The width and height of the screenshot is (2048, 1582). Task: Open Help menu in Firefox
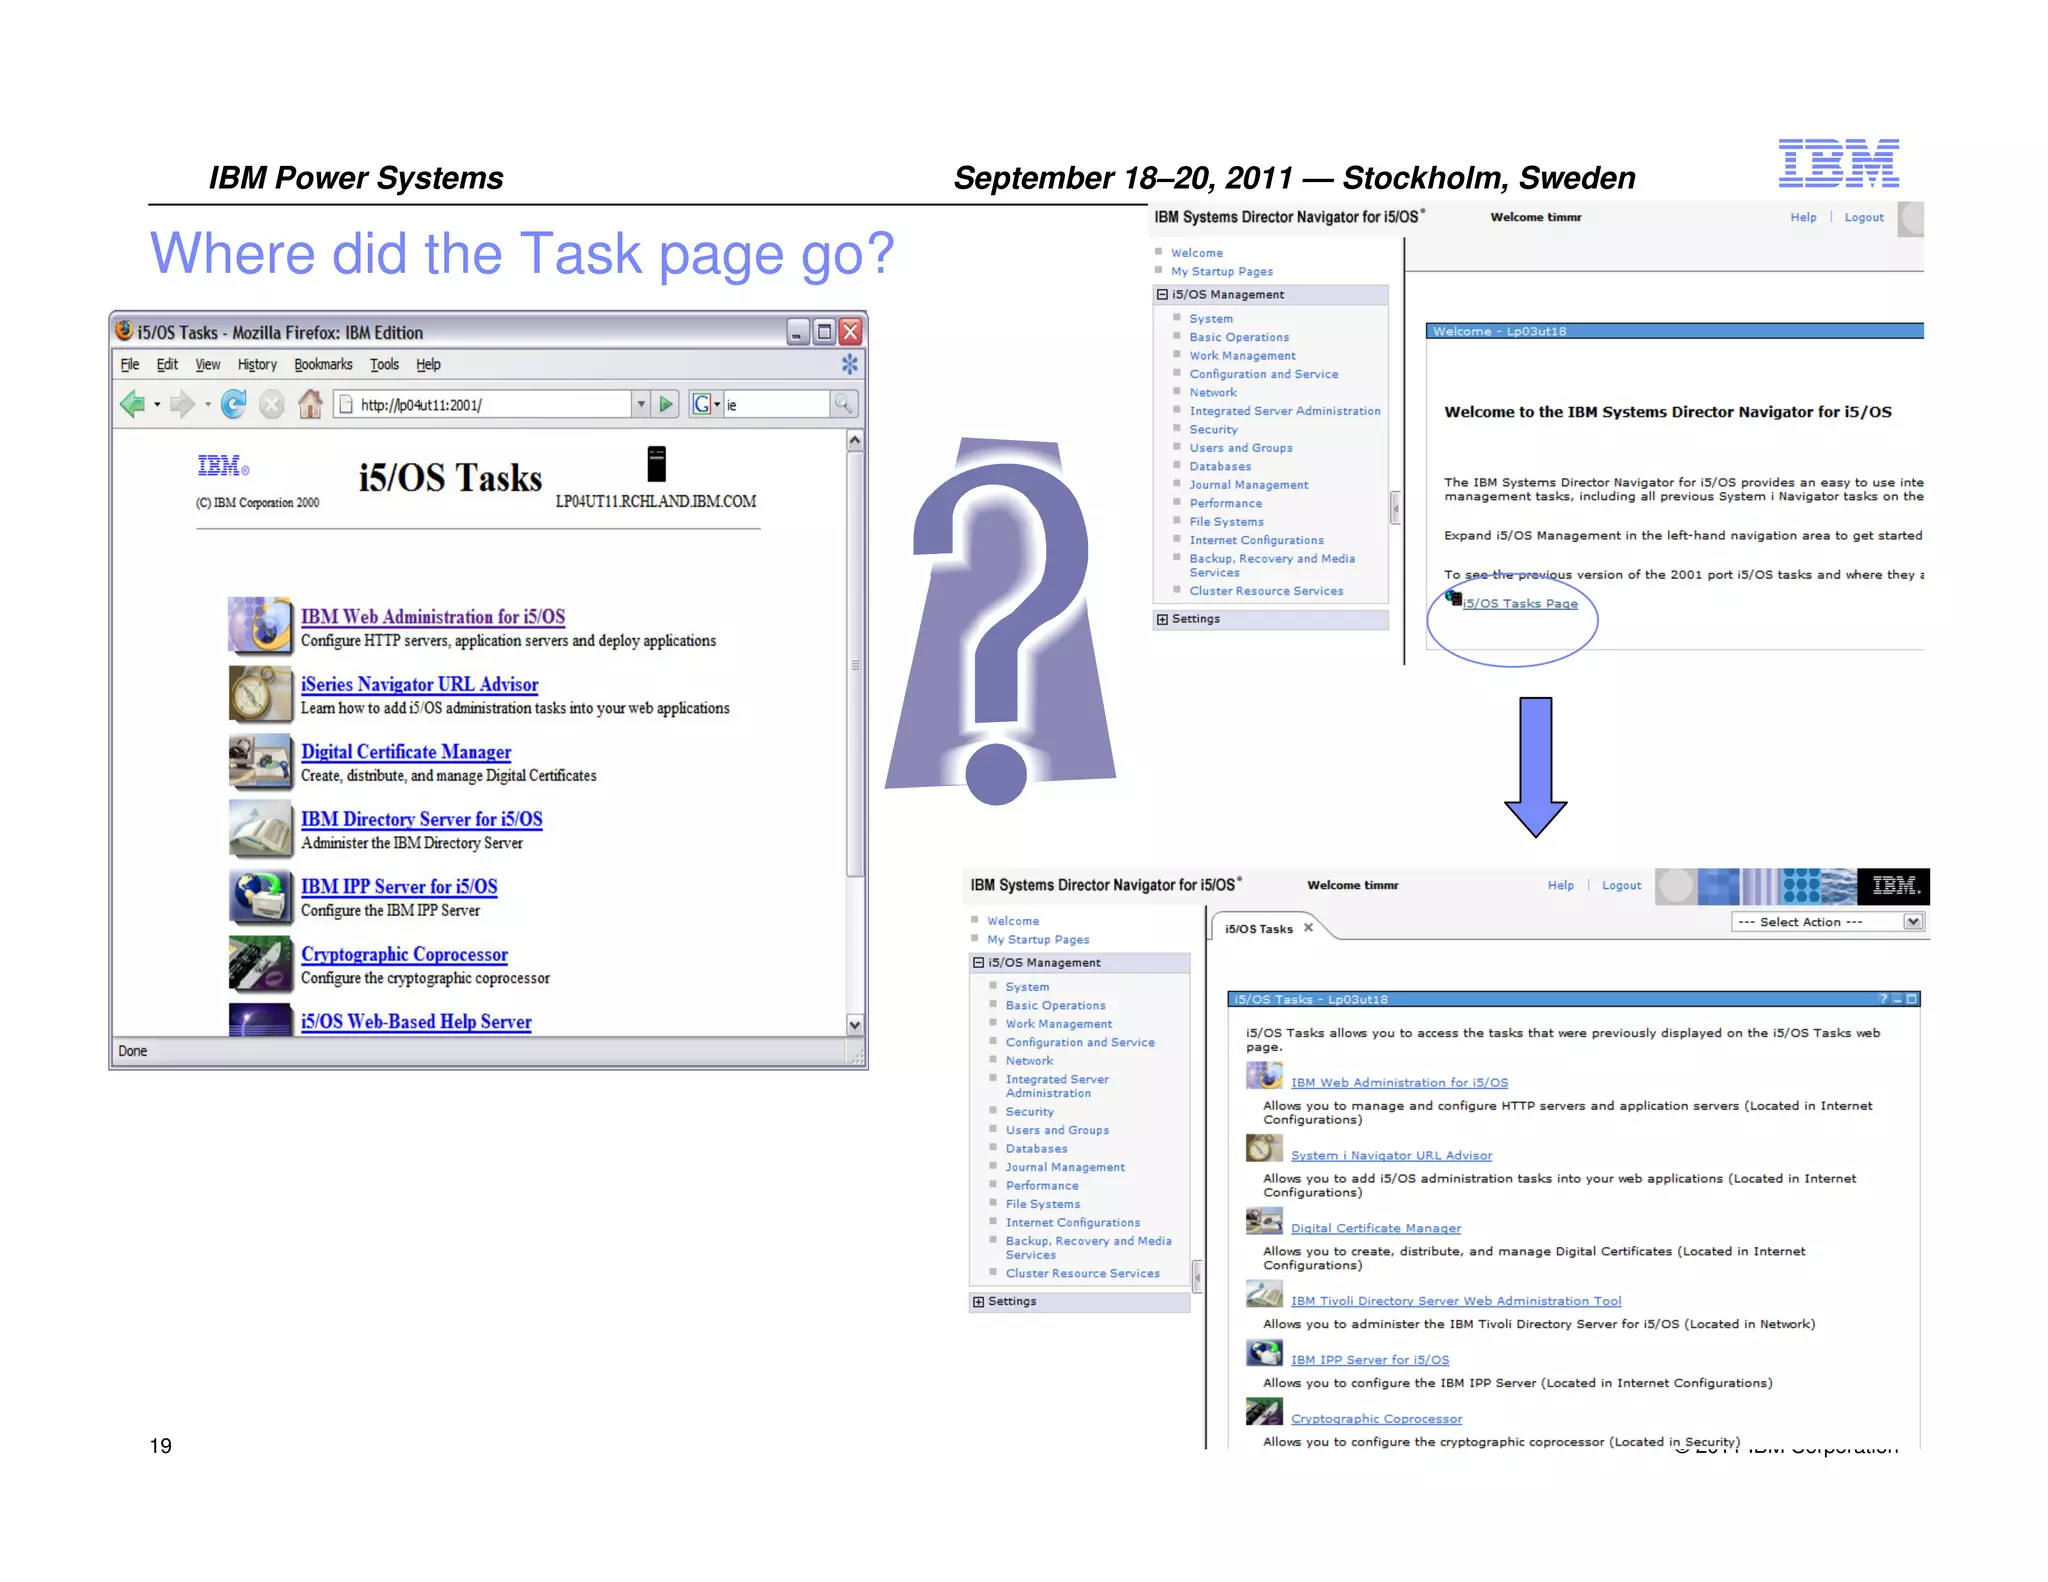click(428, 364)
